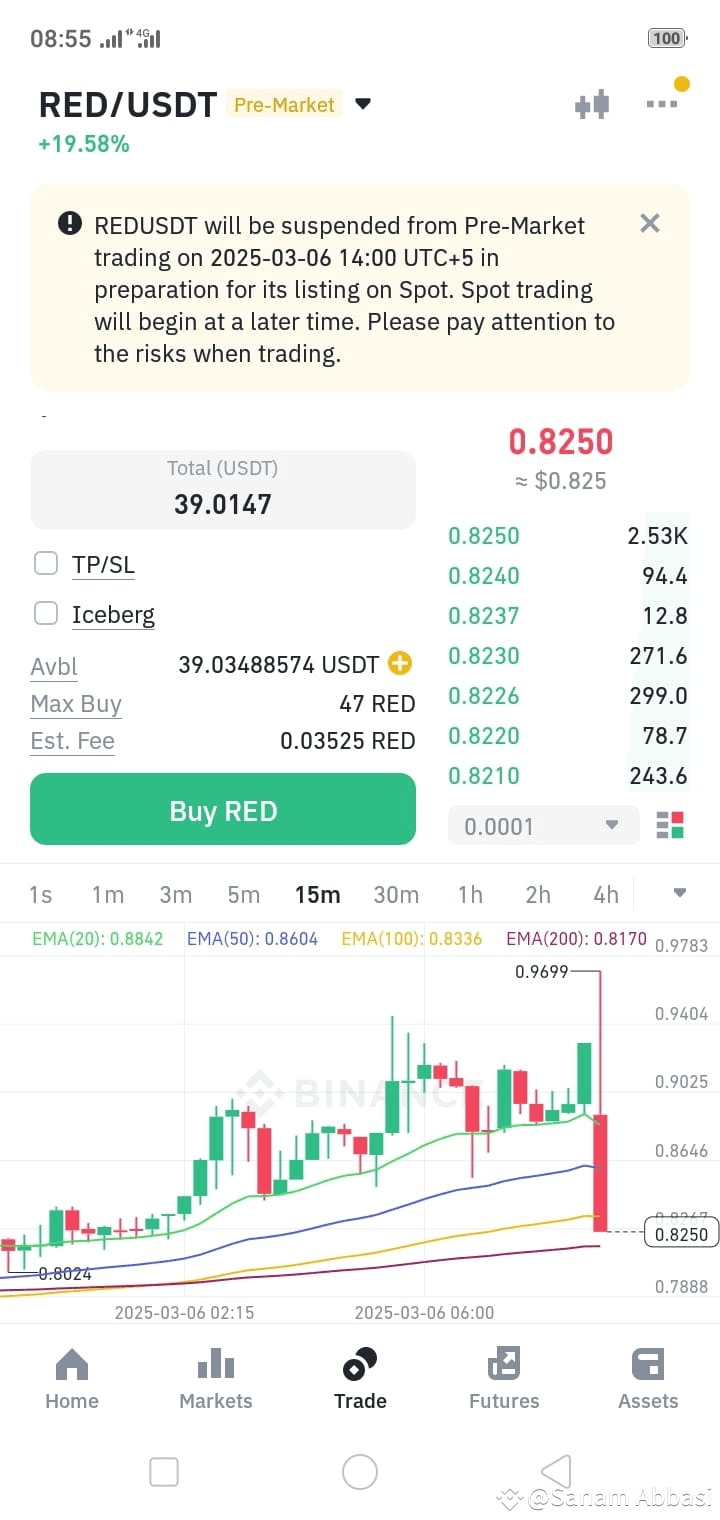This screenshot has width=720, height=1520.
Task: Open the Iceberg explanation link
Action: pyautogui.click(x=113, y=615)
